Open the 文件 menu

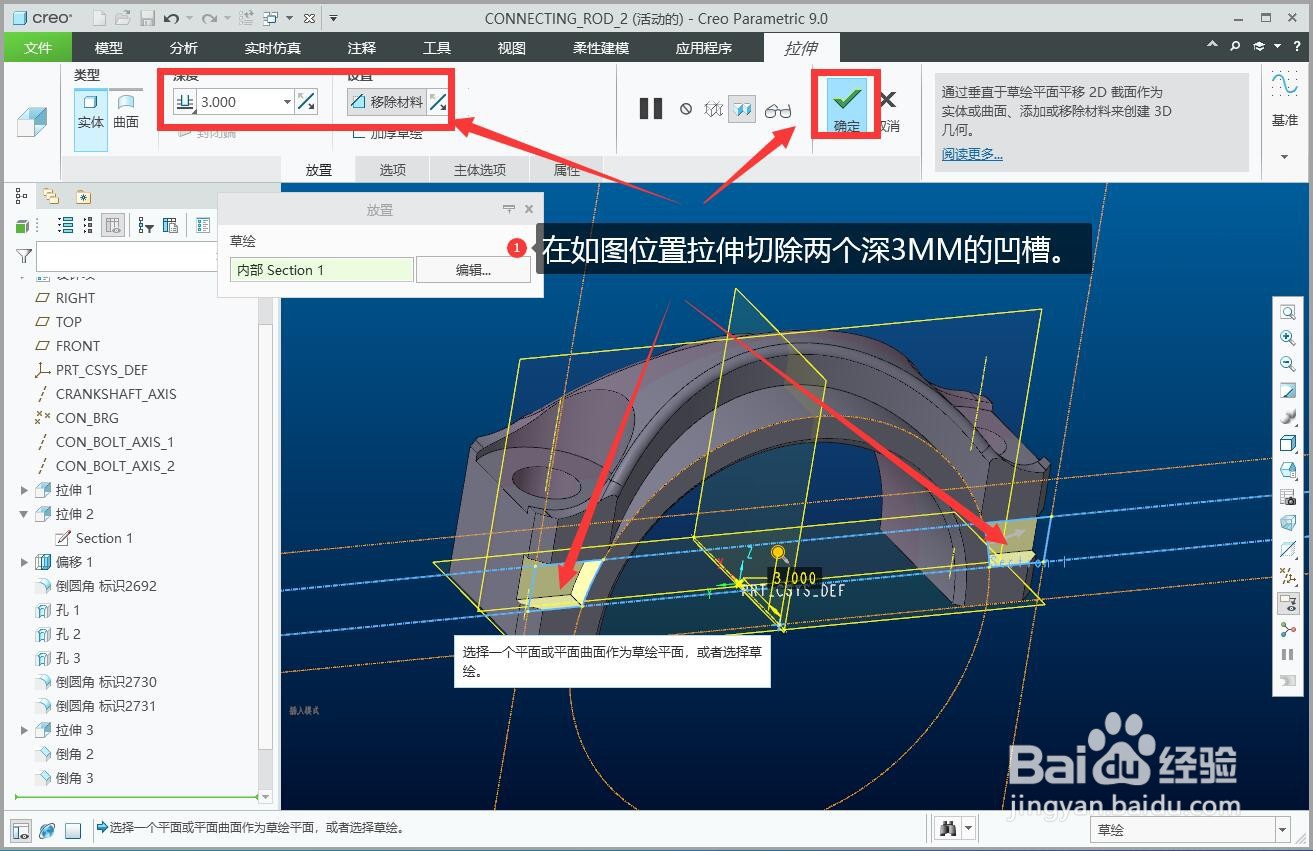[38, 47]
